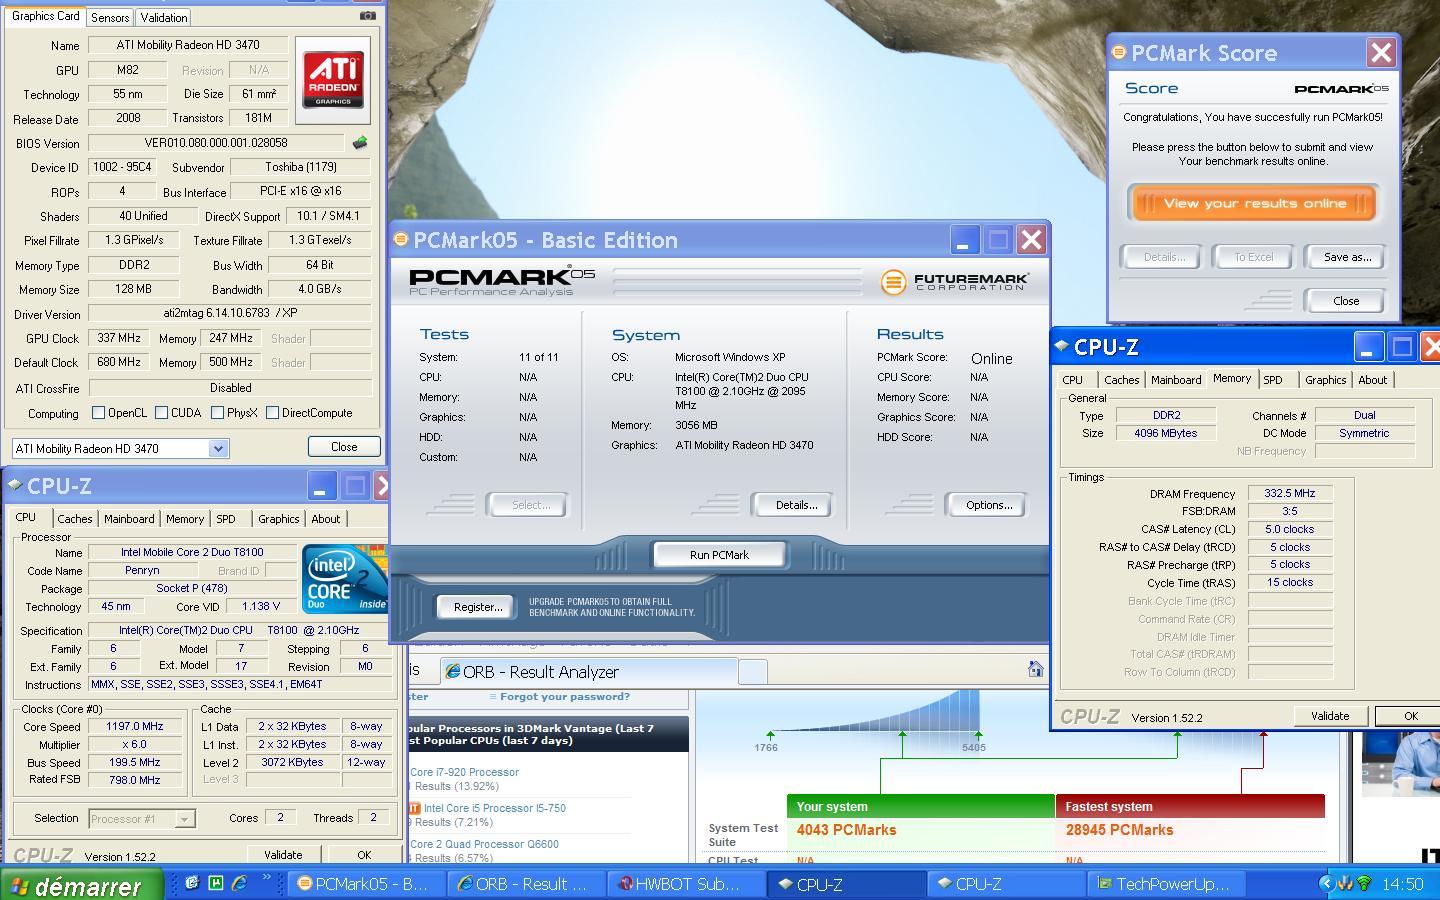Switch to the Validation tab in GPU-Z
The width and height of the screenshot is (1440, 900).
pos(164,18)
